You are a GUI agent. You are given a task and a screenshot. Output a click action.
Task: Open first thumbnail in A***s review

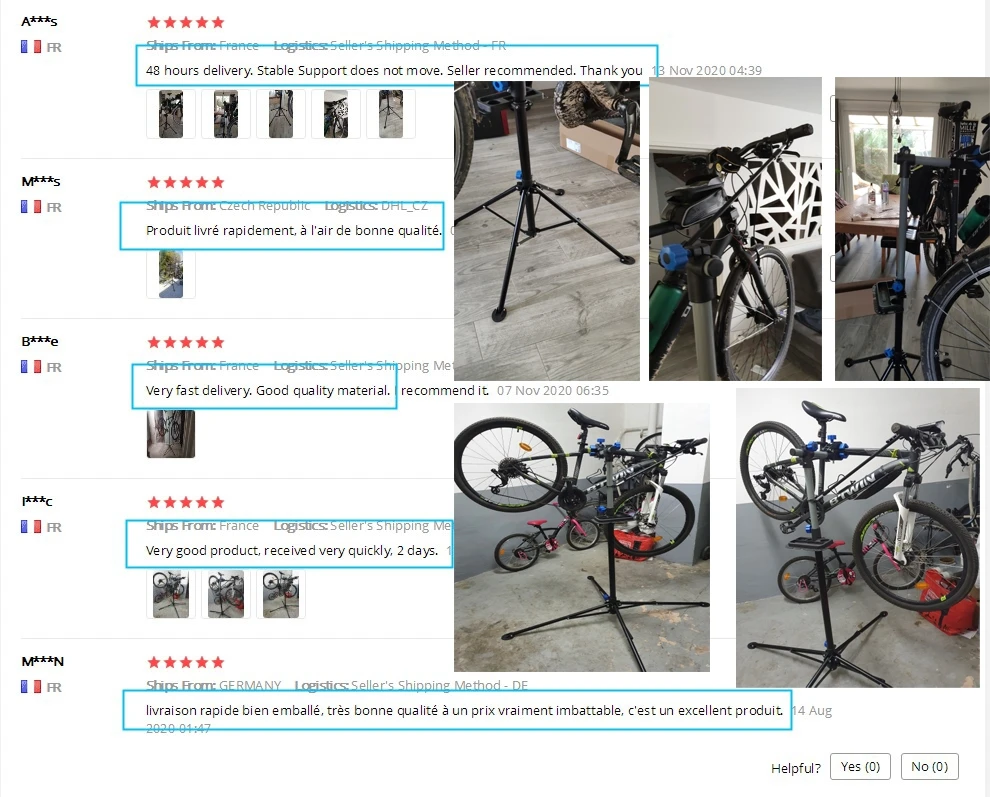coord(171,114)
